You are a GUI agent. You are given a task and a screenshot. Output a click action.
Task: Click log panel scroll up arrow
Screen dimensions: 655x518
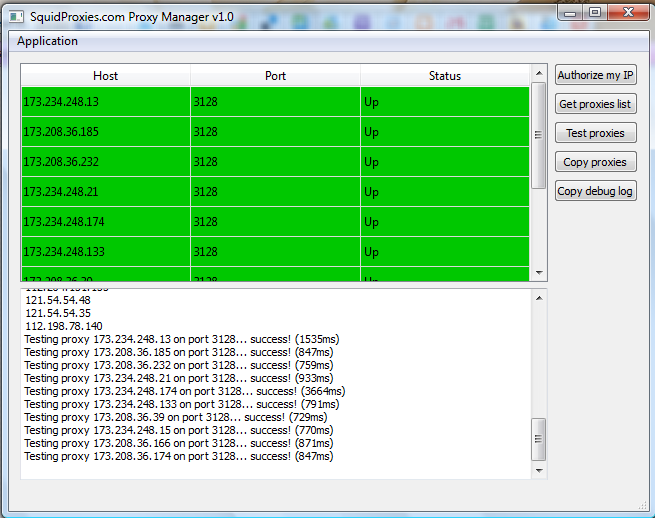(x=539, y=298)
